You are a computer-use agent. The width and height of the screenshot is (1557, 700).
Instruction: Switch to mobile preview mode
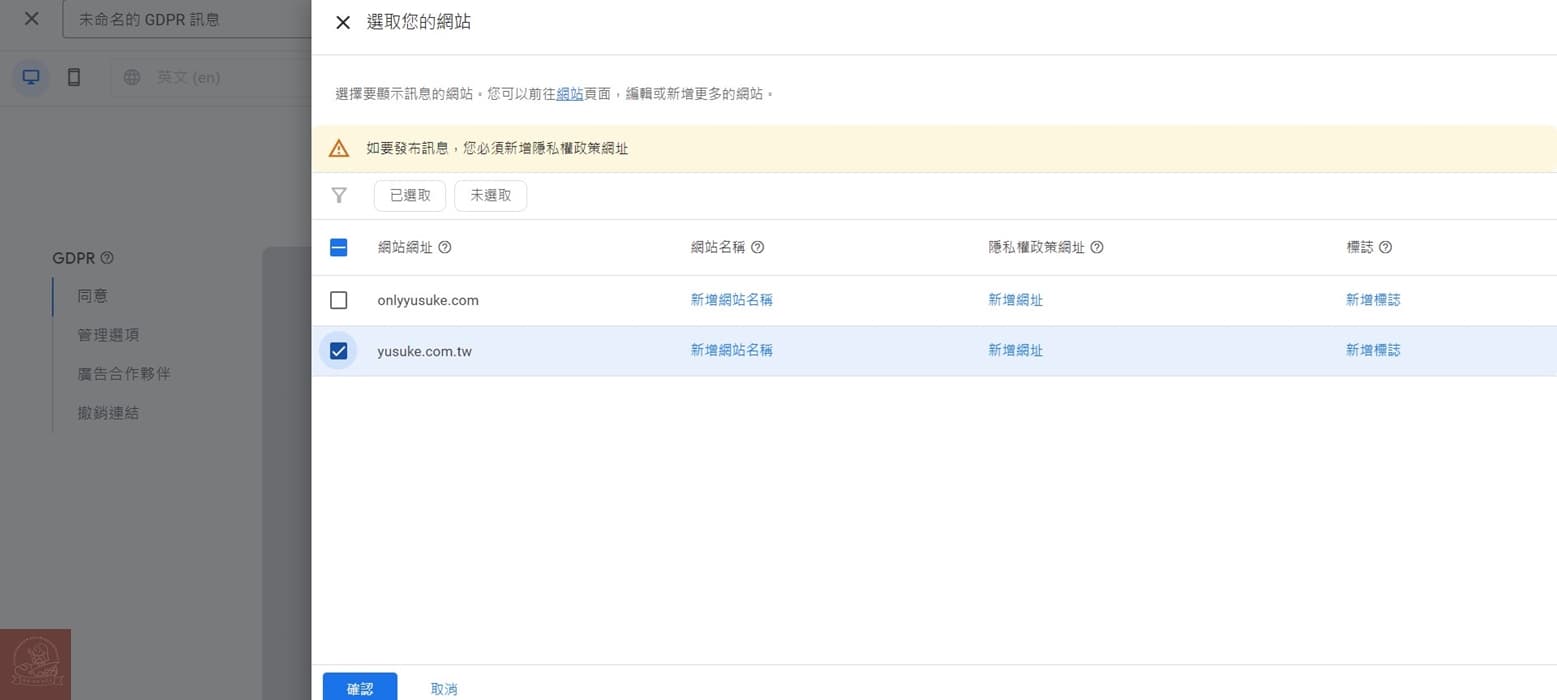click(x=73, y=76)
